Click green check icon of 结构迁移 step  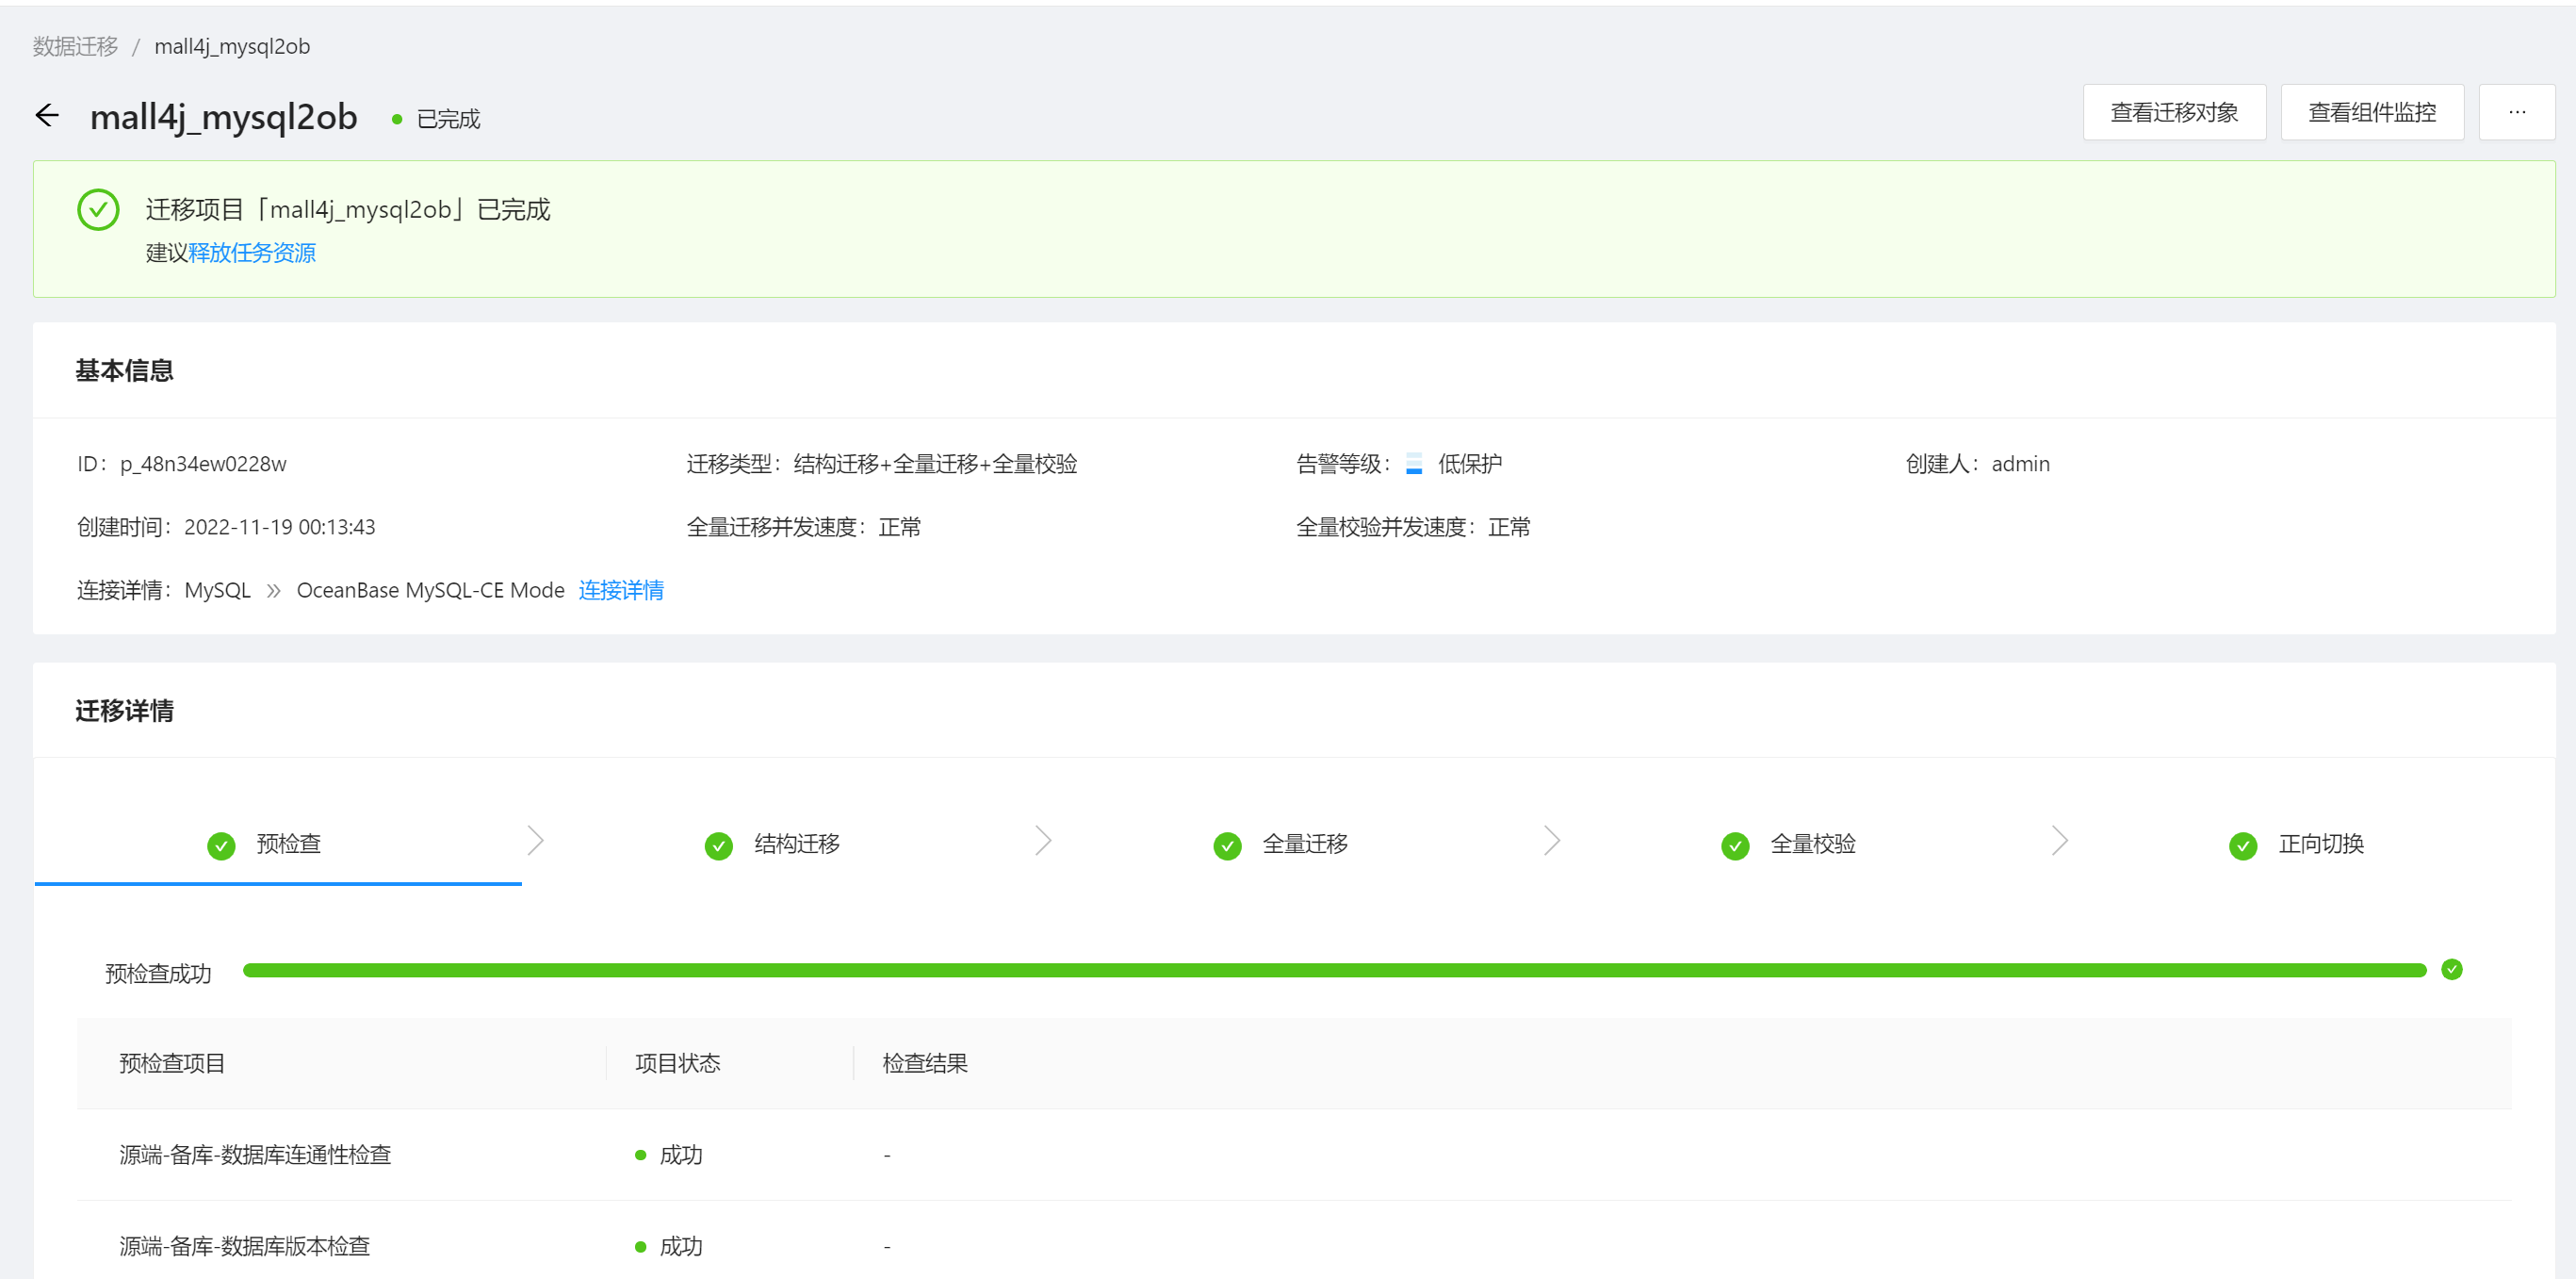[718, 846]
